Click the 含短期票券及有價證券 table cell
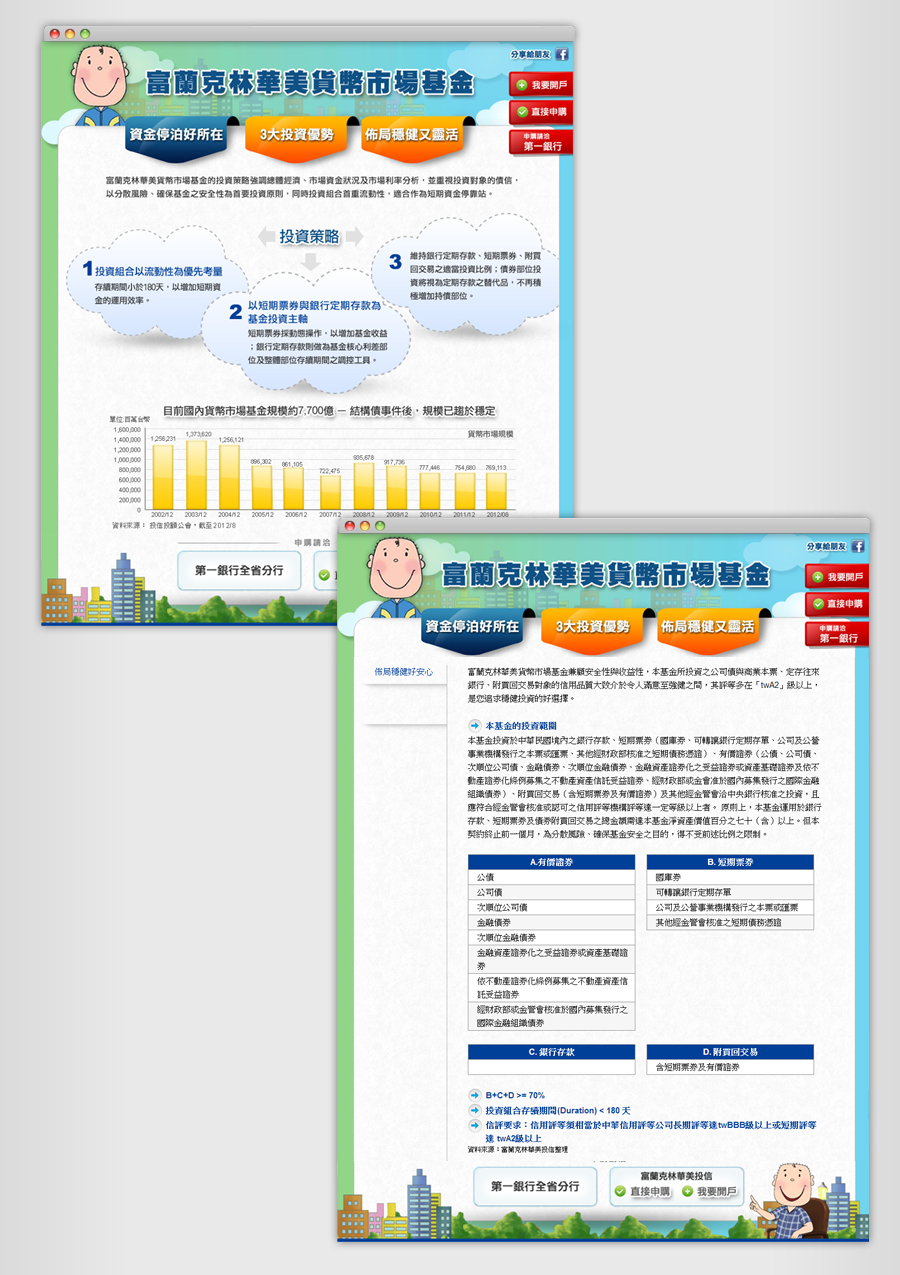This screenshot has height=1275, width=900. pyautogui.click(x=730, y=1067)
